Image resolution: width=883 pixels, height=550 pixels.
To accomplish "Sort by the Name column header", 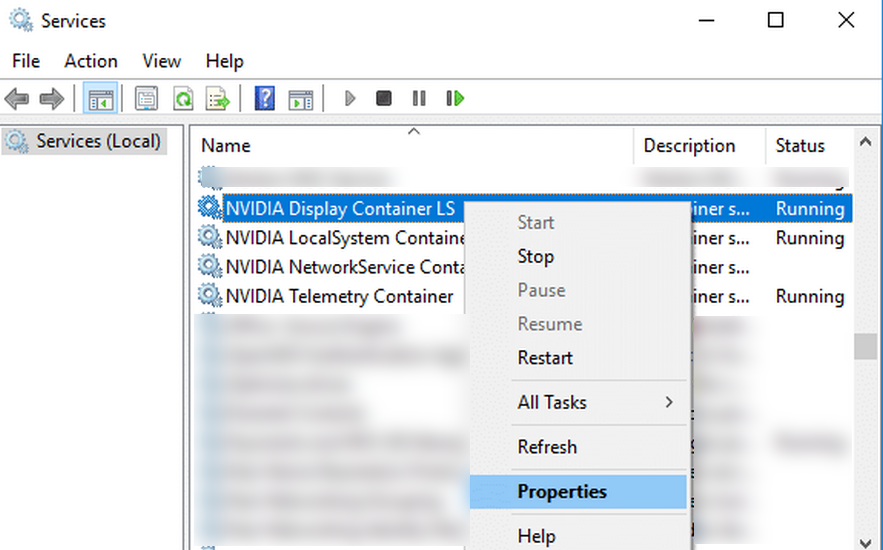I will pyautogui.click(x=414, y=146).
